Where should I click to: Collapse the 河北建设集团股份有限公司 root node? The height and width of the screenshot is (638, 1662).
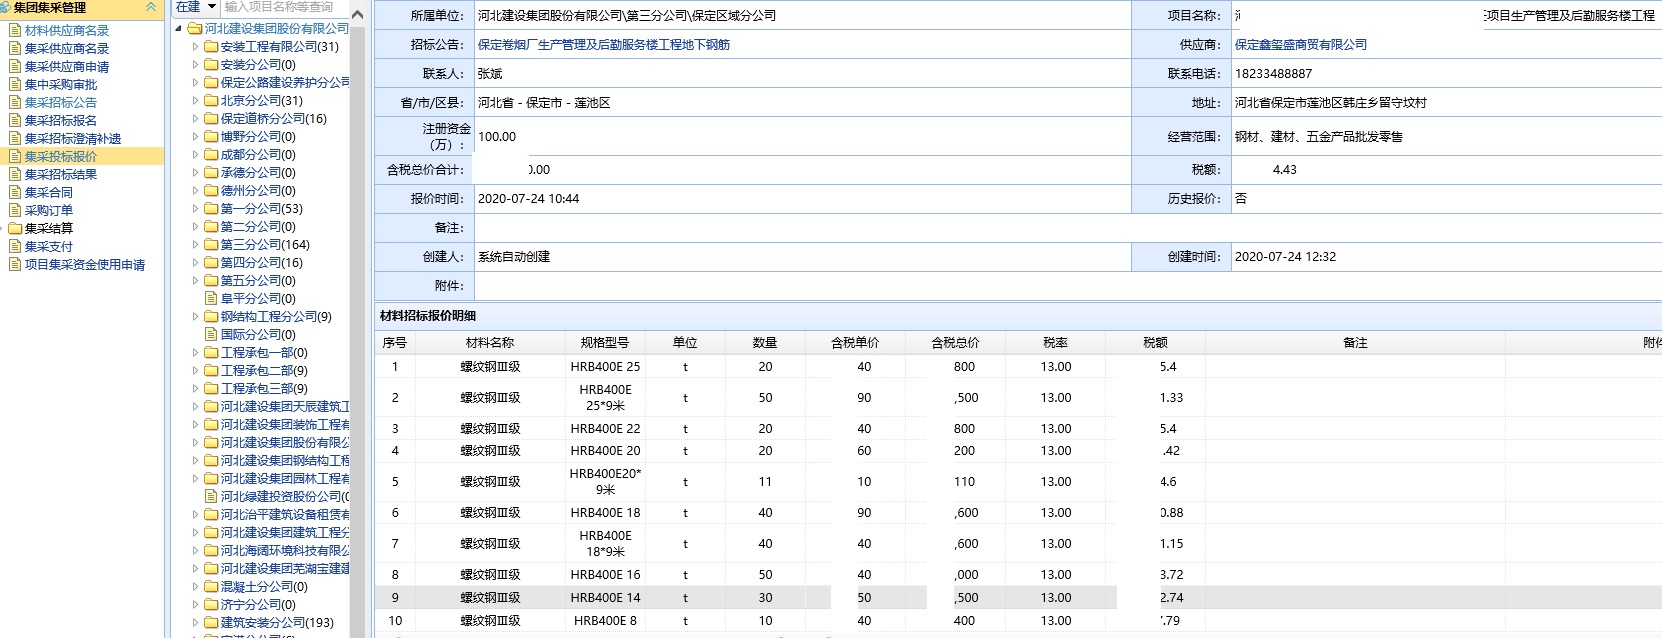tap(179, 29)
